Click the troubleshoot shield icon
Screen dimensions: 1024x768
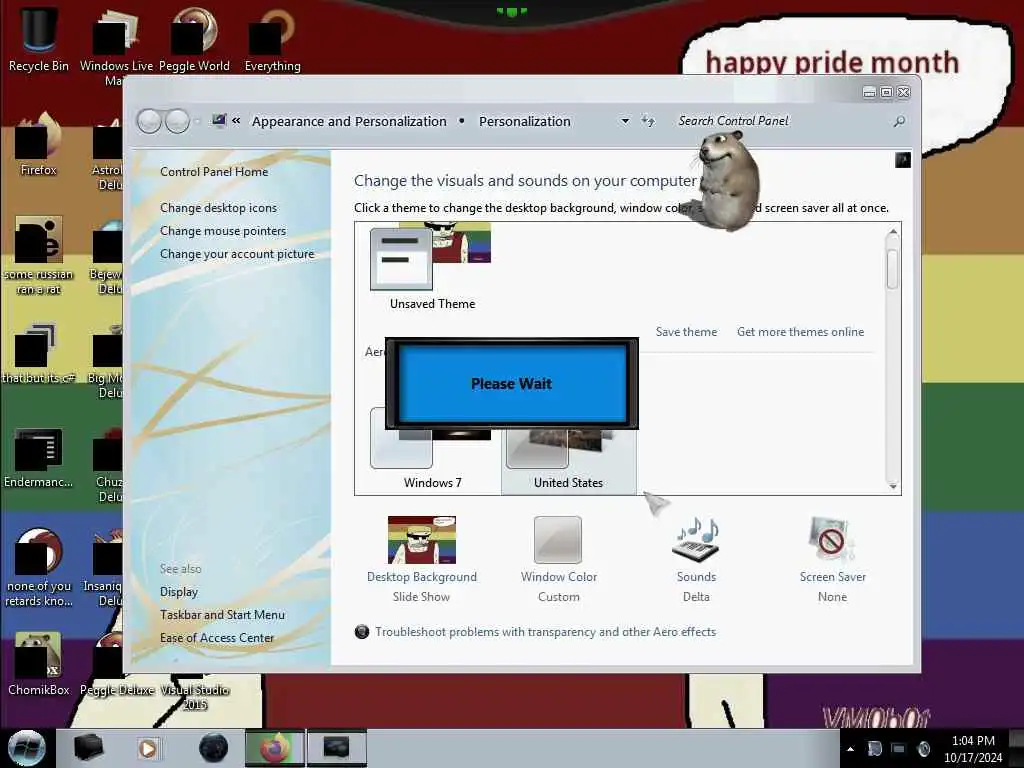[x=362, y=632]
